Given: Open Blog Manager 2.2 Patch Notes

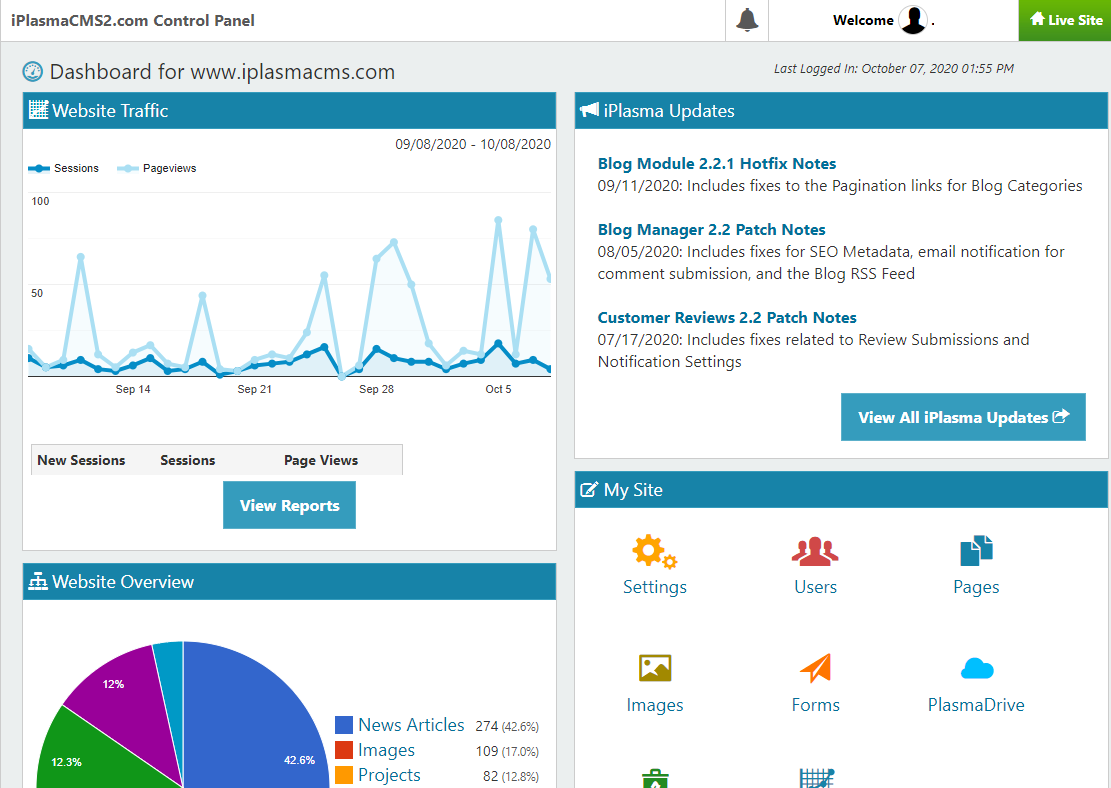Looking at the screenshot, I should (711, 230).
